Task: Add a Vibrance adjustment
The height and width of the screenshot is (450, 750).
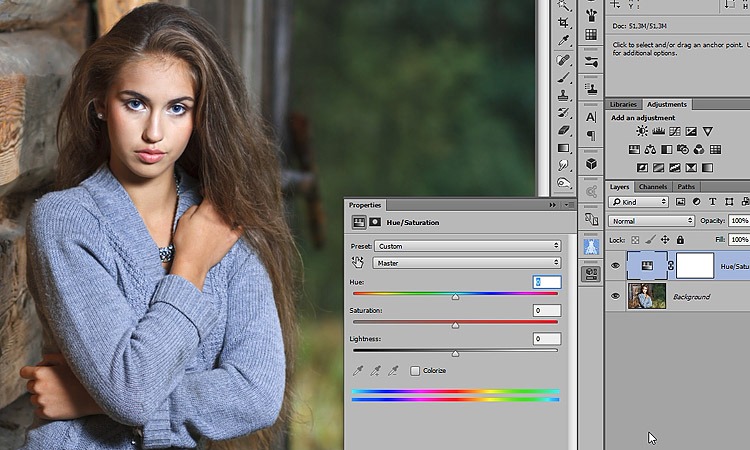Action: (708, 131)
